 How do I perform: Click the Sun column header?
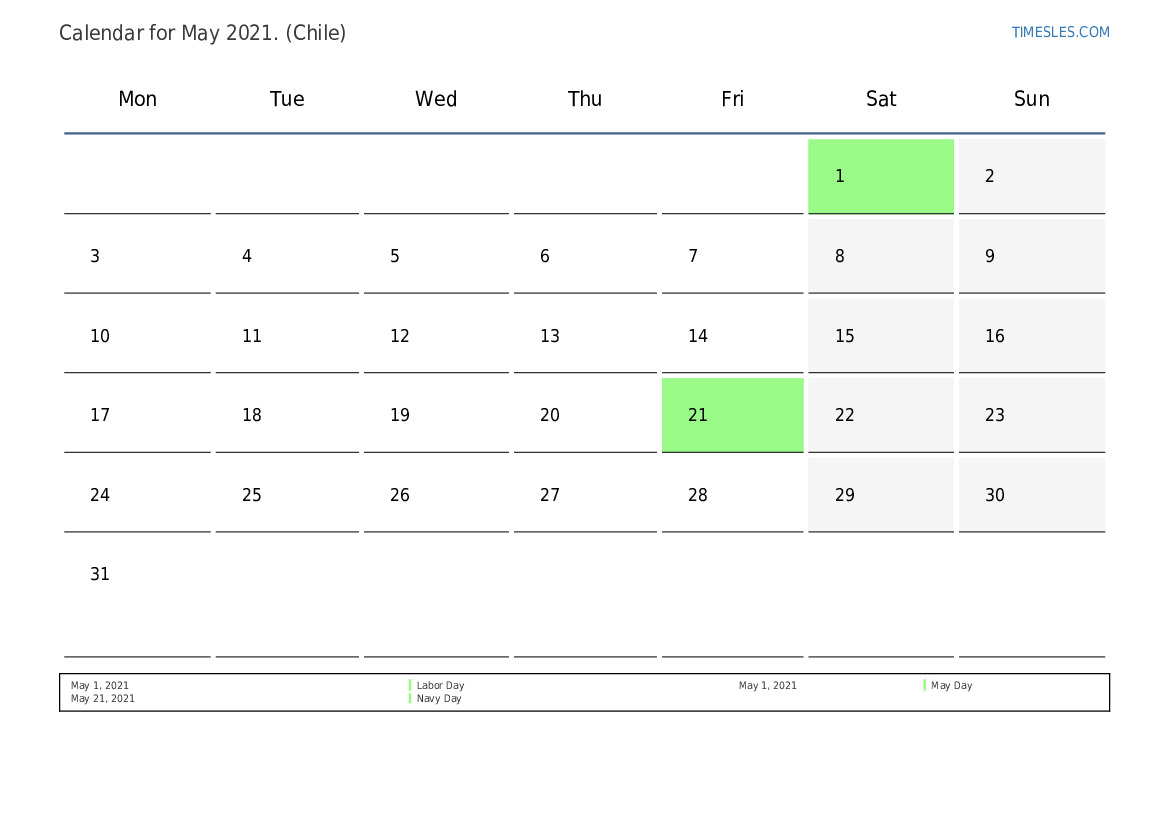tap(1031, 99)
